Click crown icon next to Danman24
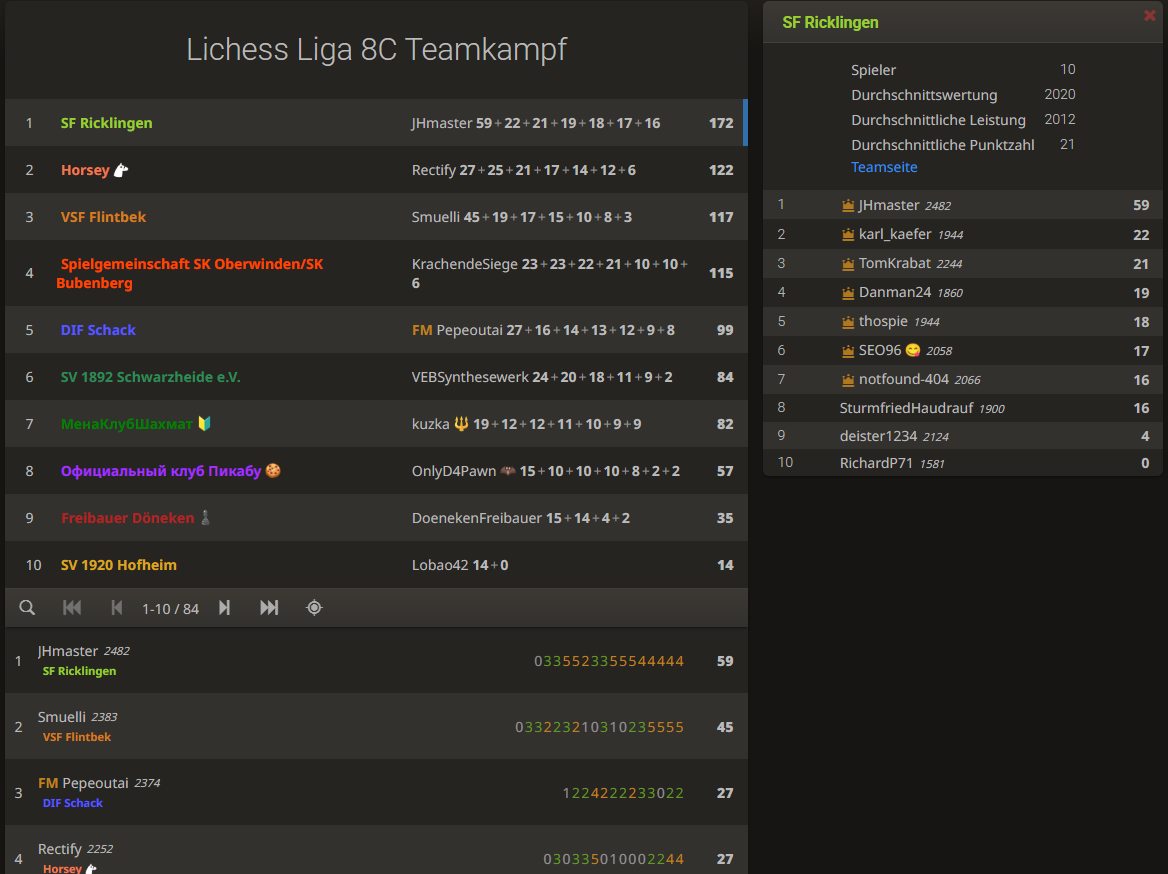This screenshot has width=1168, height=874. point(848,293)
